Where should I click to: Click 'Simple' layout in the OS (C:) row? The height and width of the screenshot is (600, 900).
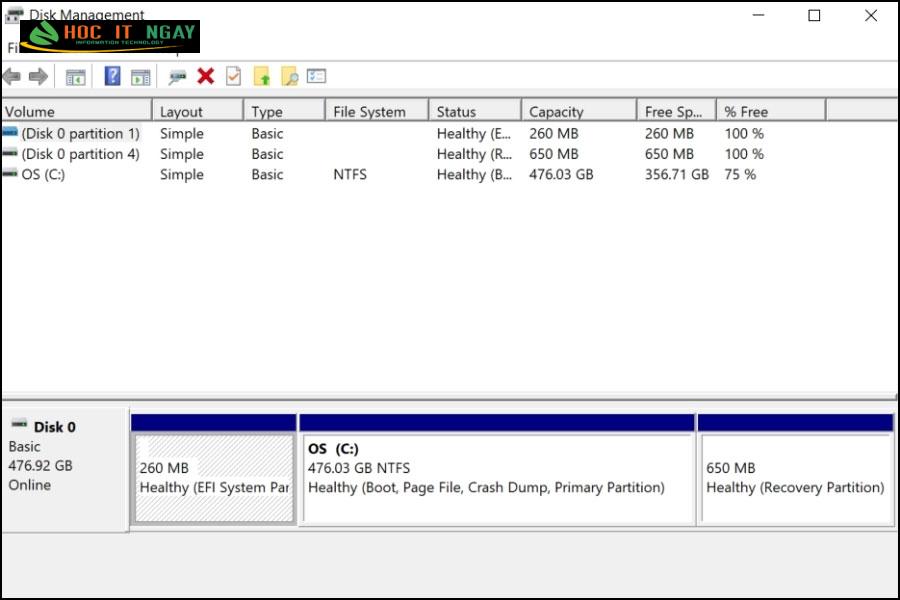[182, 175]
